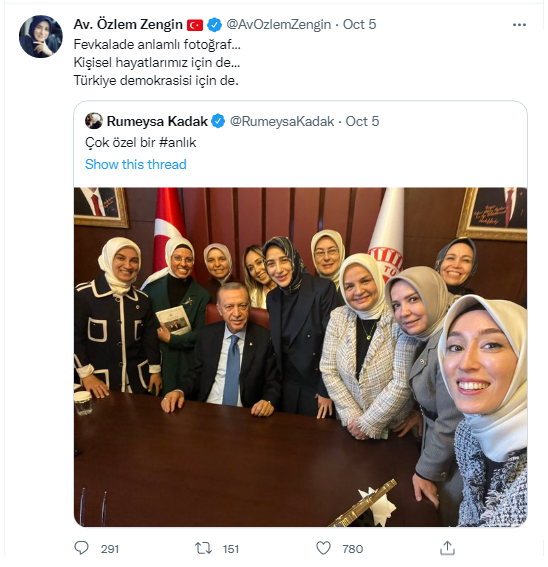The image size is (548, 567).
Task: Open the reply speech-bubble icon
Action: [81, 548]
